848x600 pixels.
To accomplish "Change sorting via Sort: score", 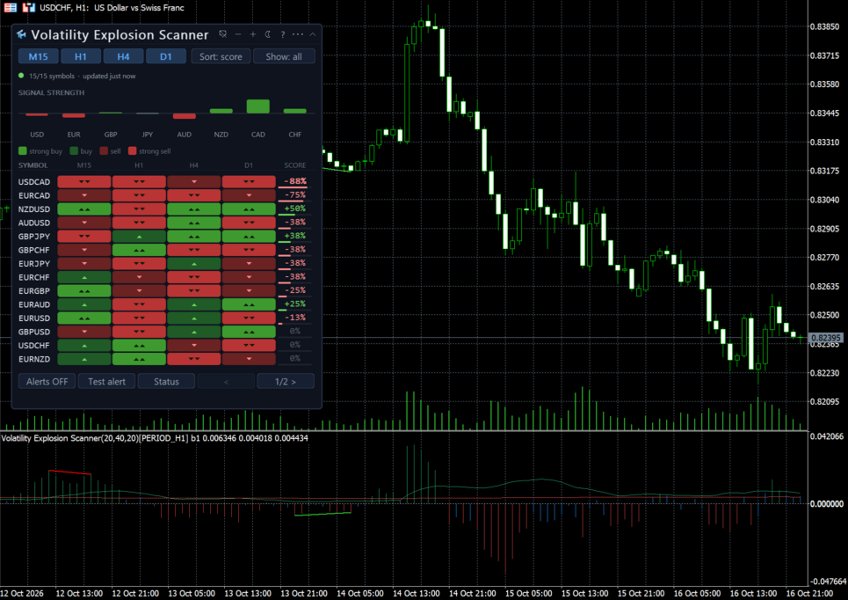I will pyautogui.click(x=221, y=56).
